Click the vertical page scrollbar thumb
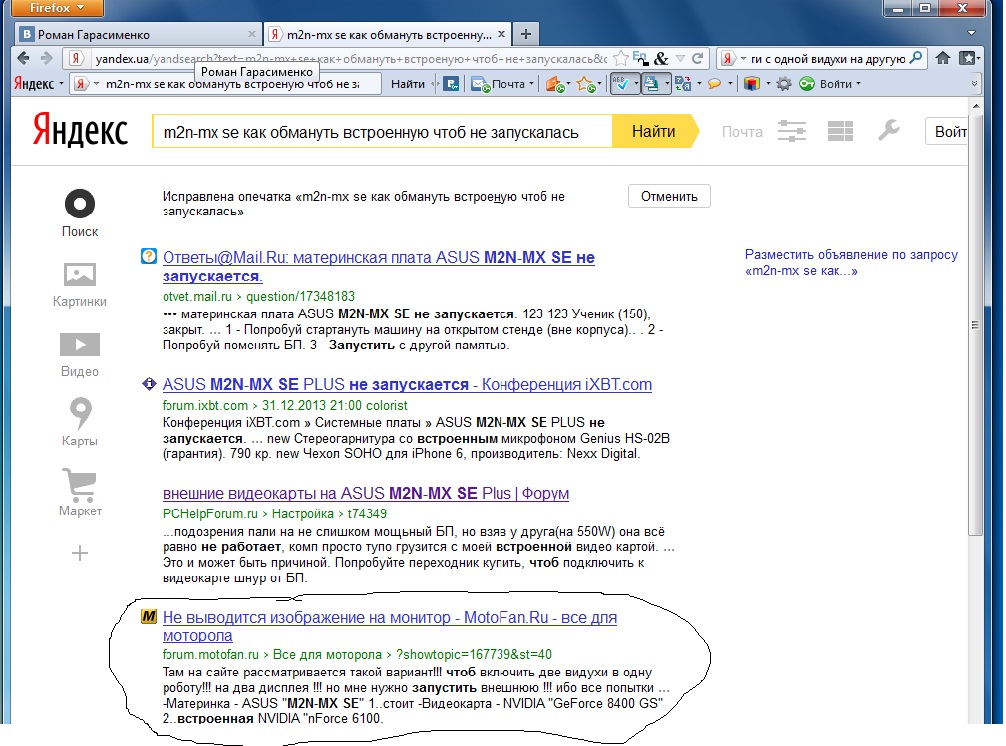Image resolution: width=1006 pixels, height=746 pixels. 975,325
